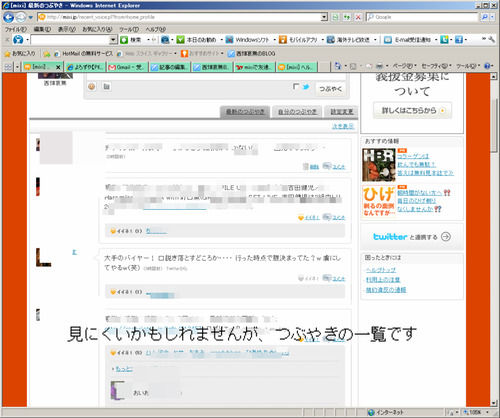This screenshot has height=418, width=500.
Task: Click the twitter と連携する banner
Action: 412,237
